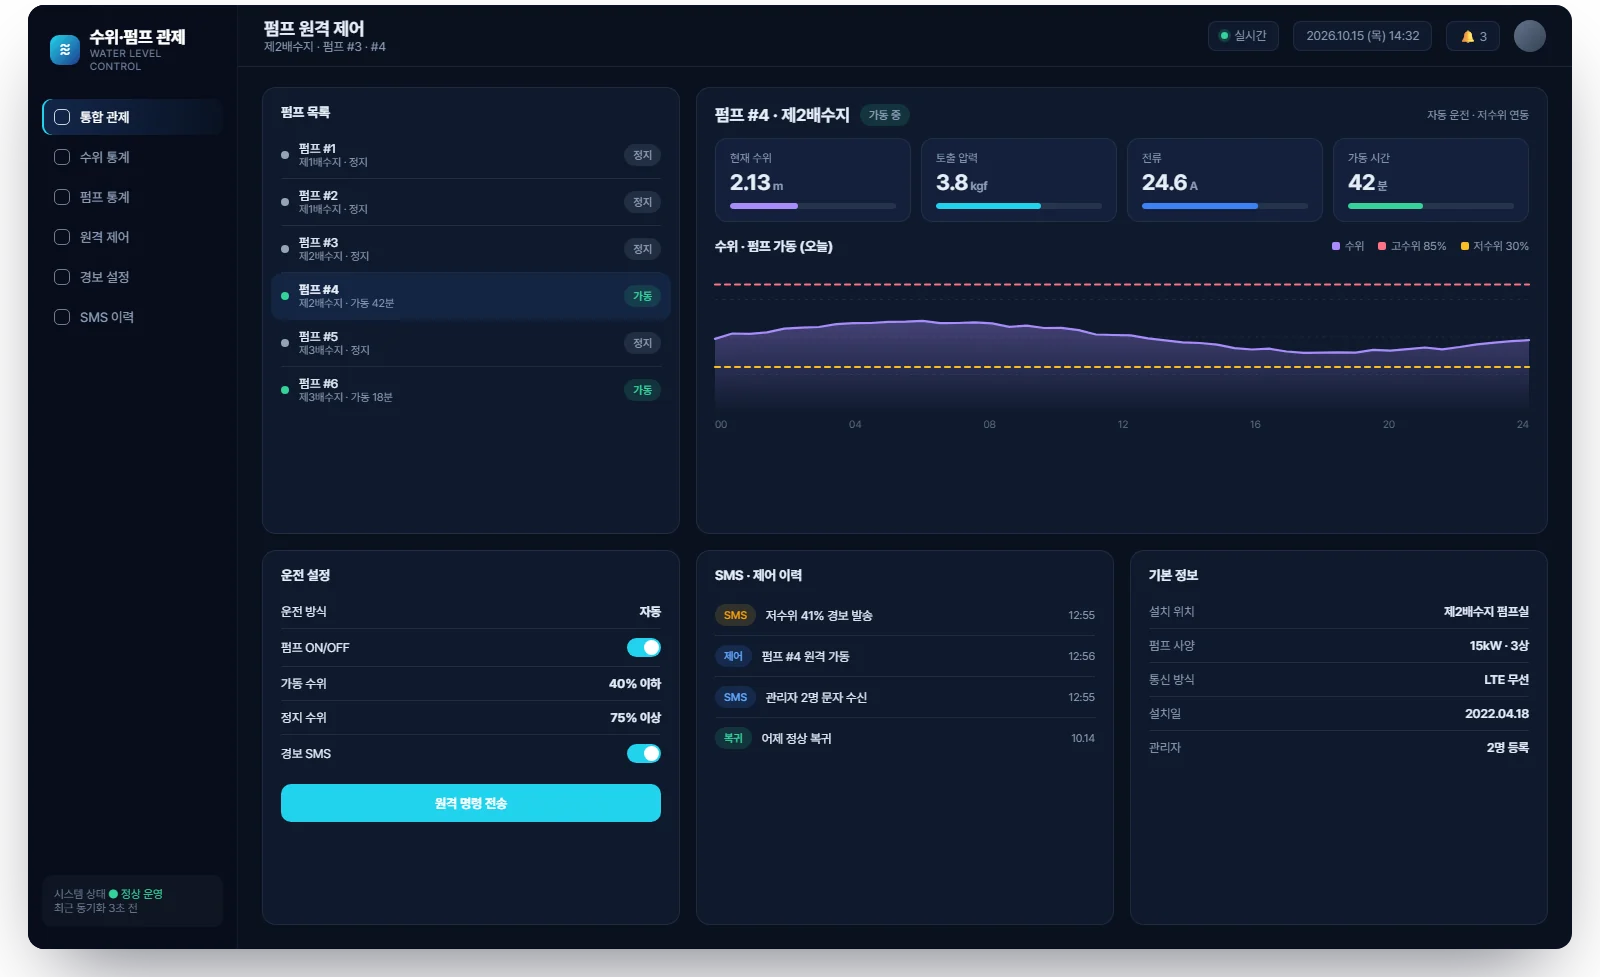Click the 가동 시간 42분 progress bar

point(1431,206)
